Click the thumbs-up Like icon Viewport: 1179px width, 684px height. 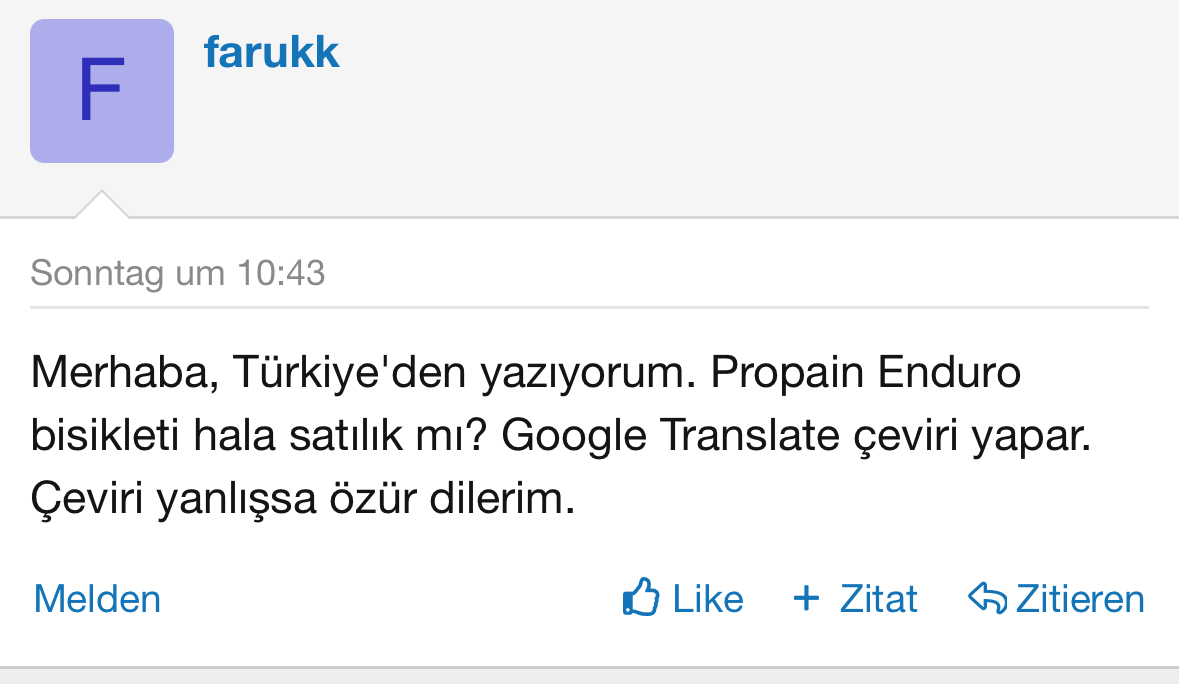641,598
